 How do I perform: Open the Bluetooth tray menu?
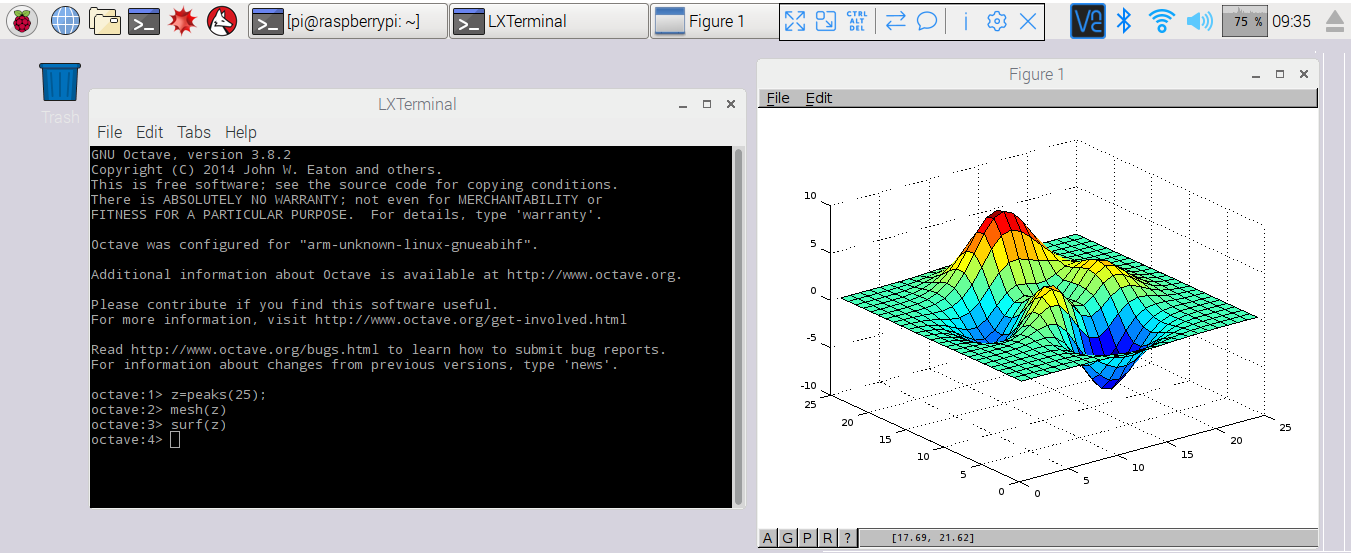coord(1124,21)
